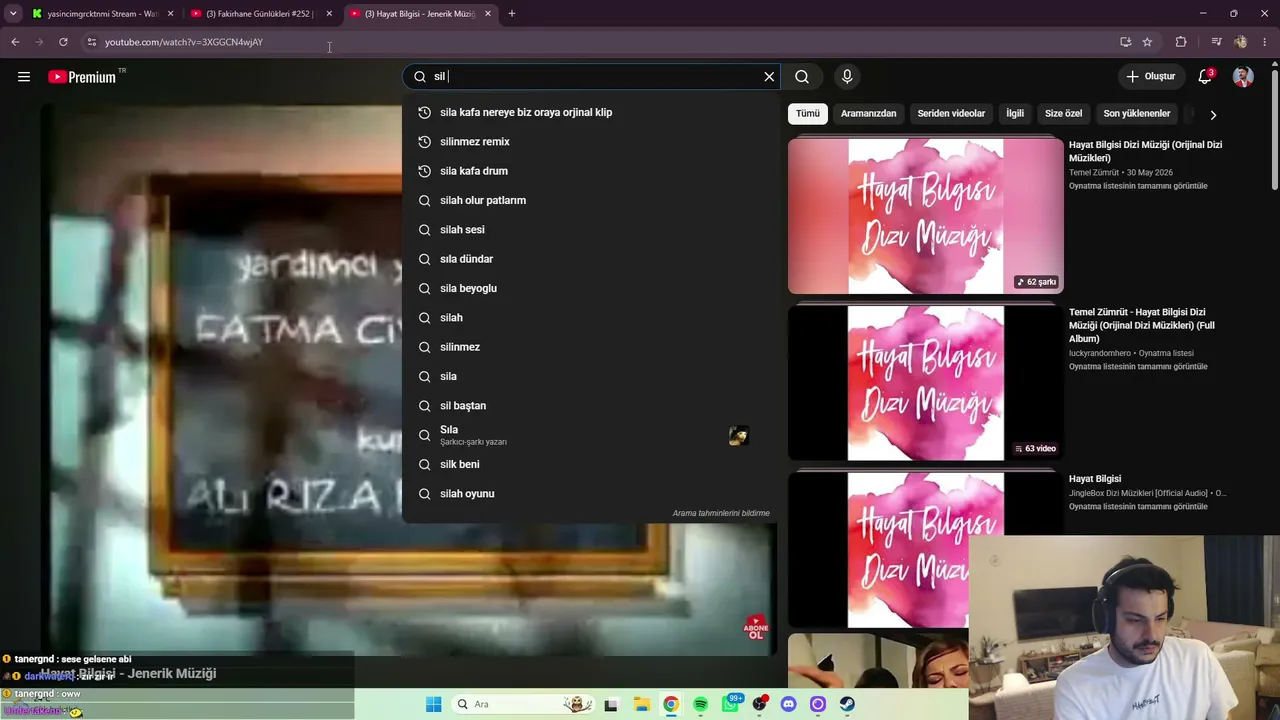
Task: Select history suggestion "silinmez remix"
Action: click(591, 142)
